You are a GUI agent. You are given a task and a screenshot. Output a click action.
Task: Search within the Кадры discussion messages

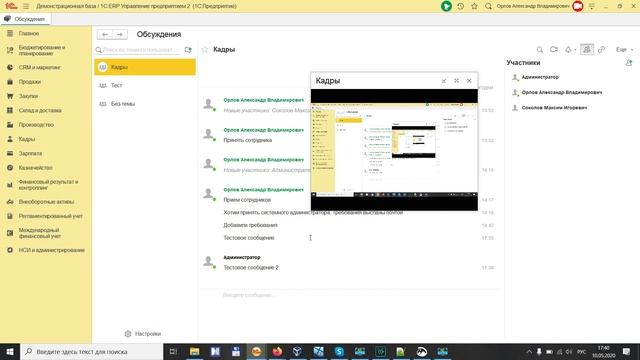pos(540,49)
